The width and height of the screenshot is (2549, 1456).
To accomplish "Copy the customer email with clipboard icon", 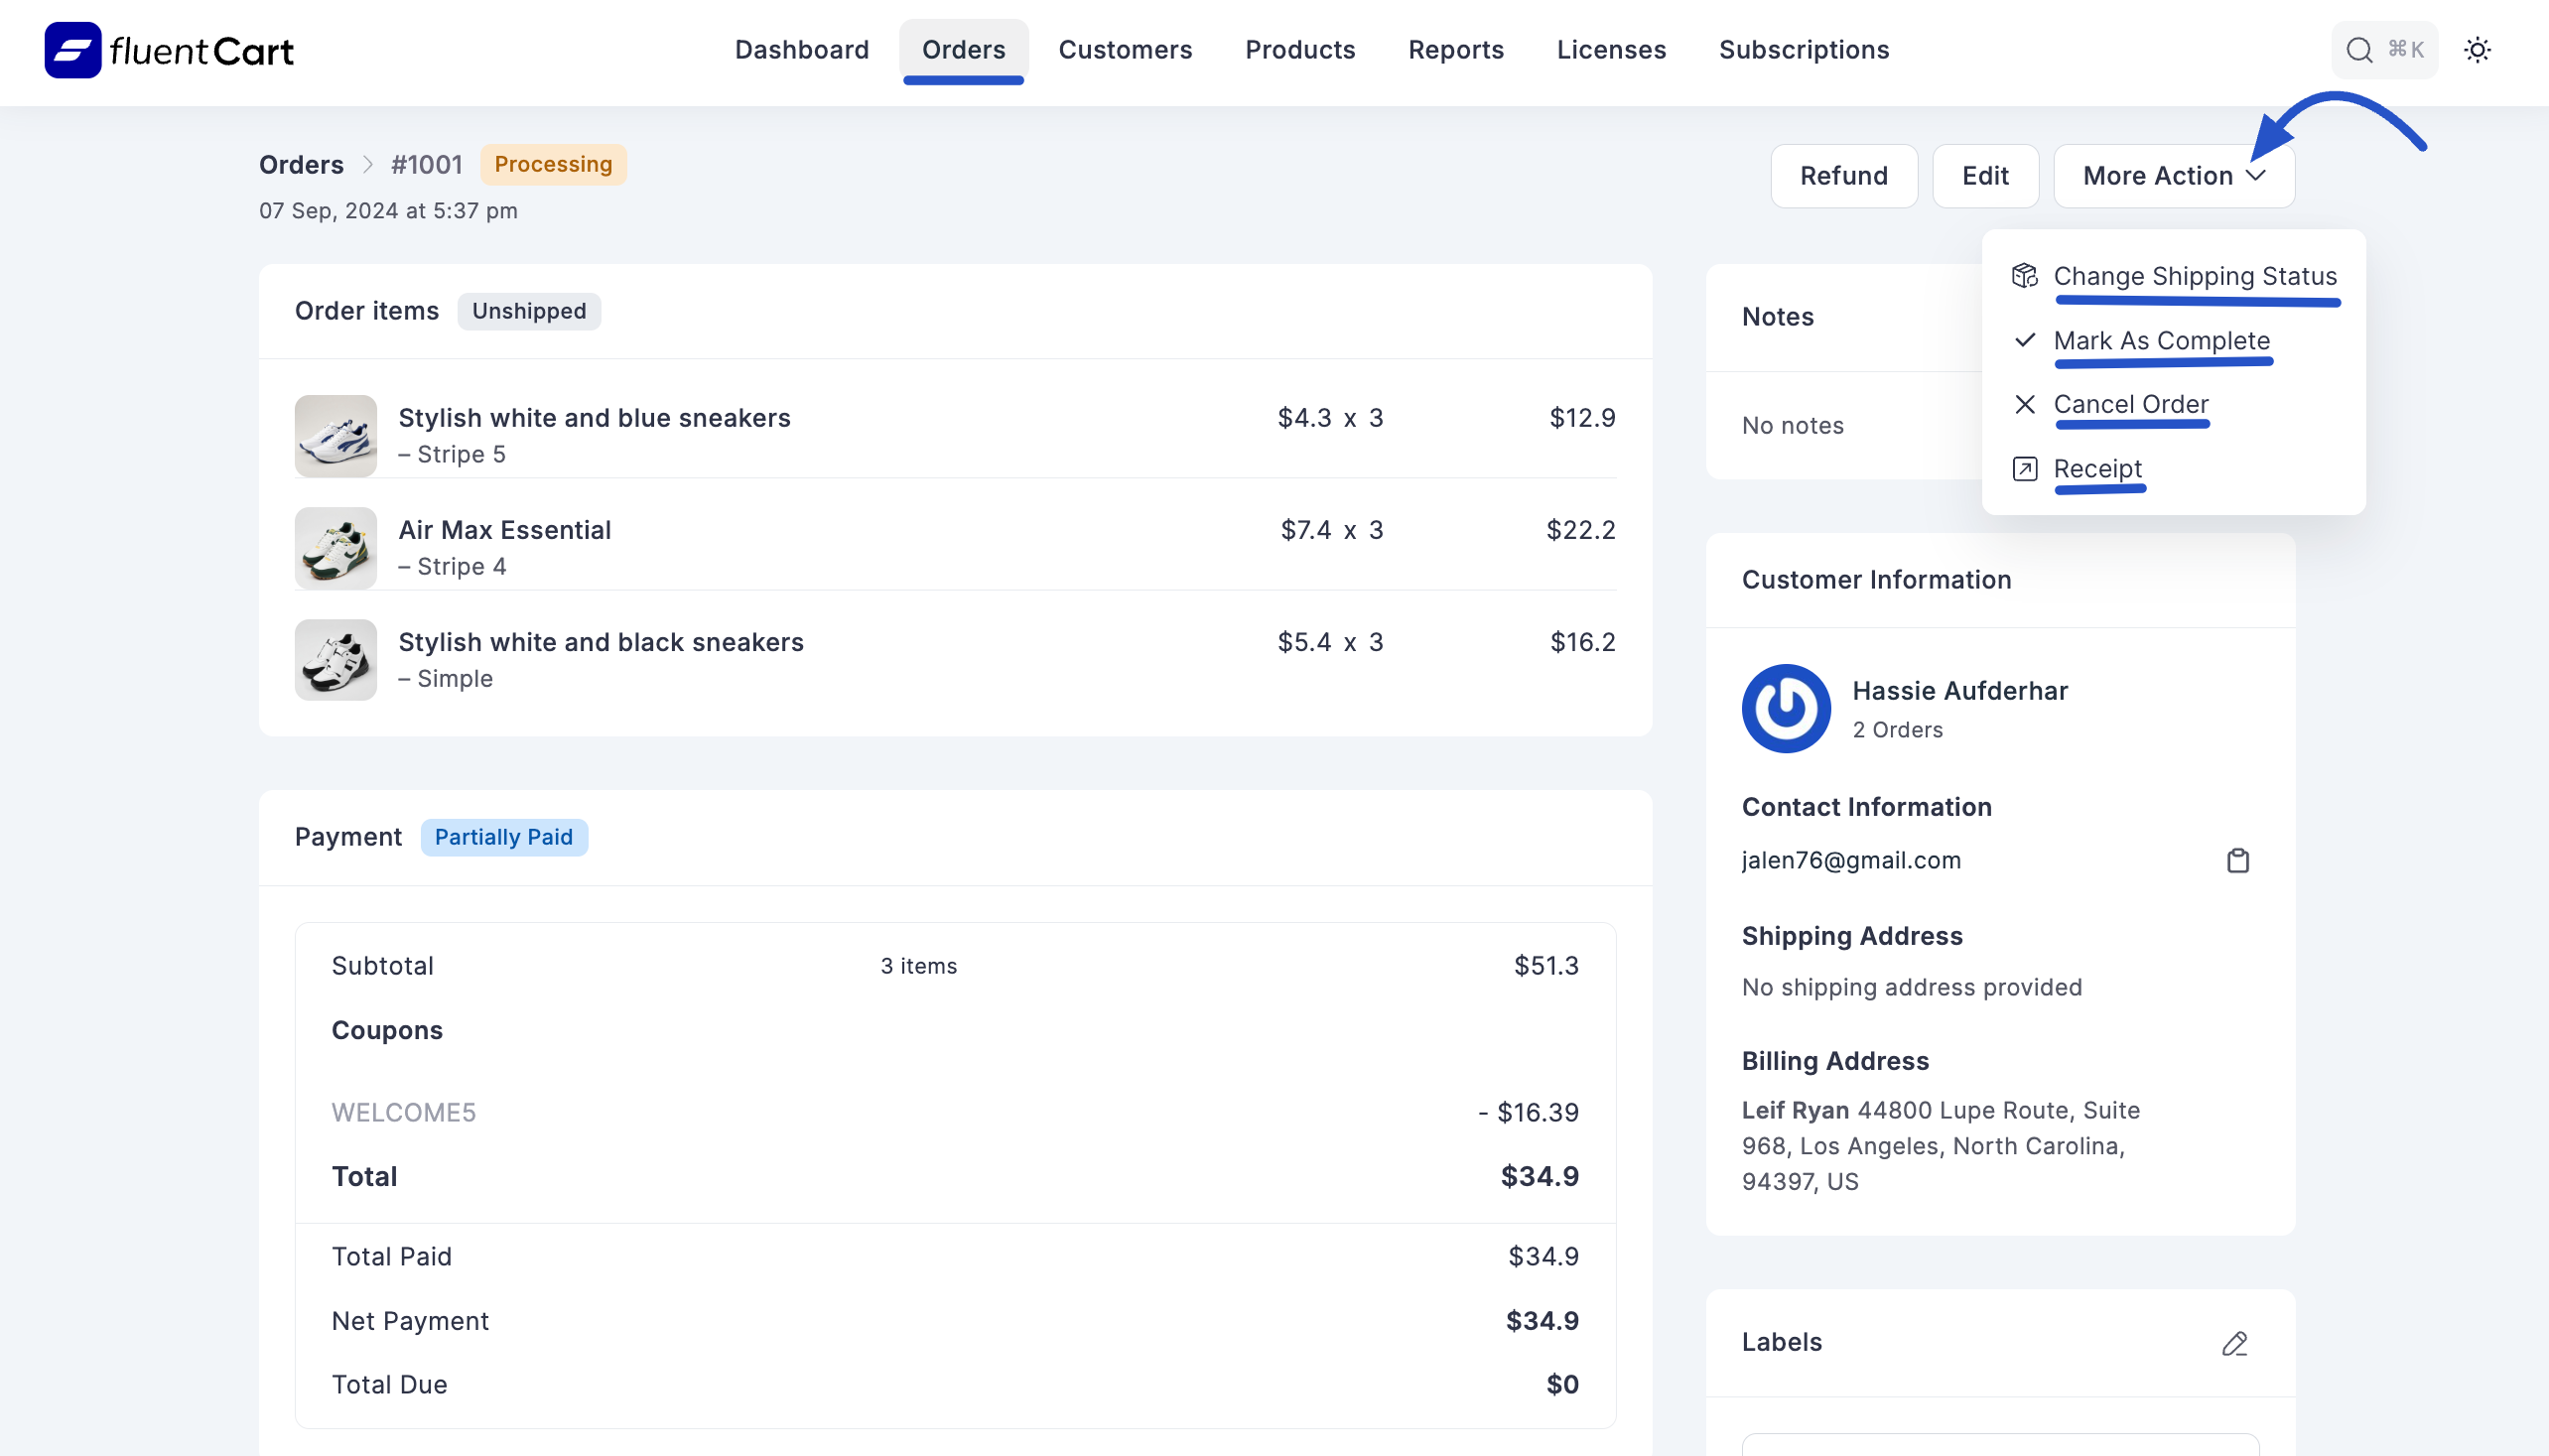I will (x=2238, y=860).
